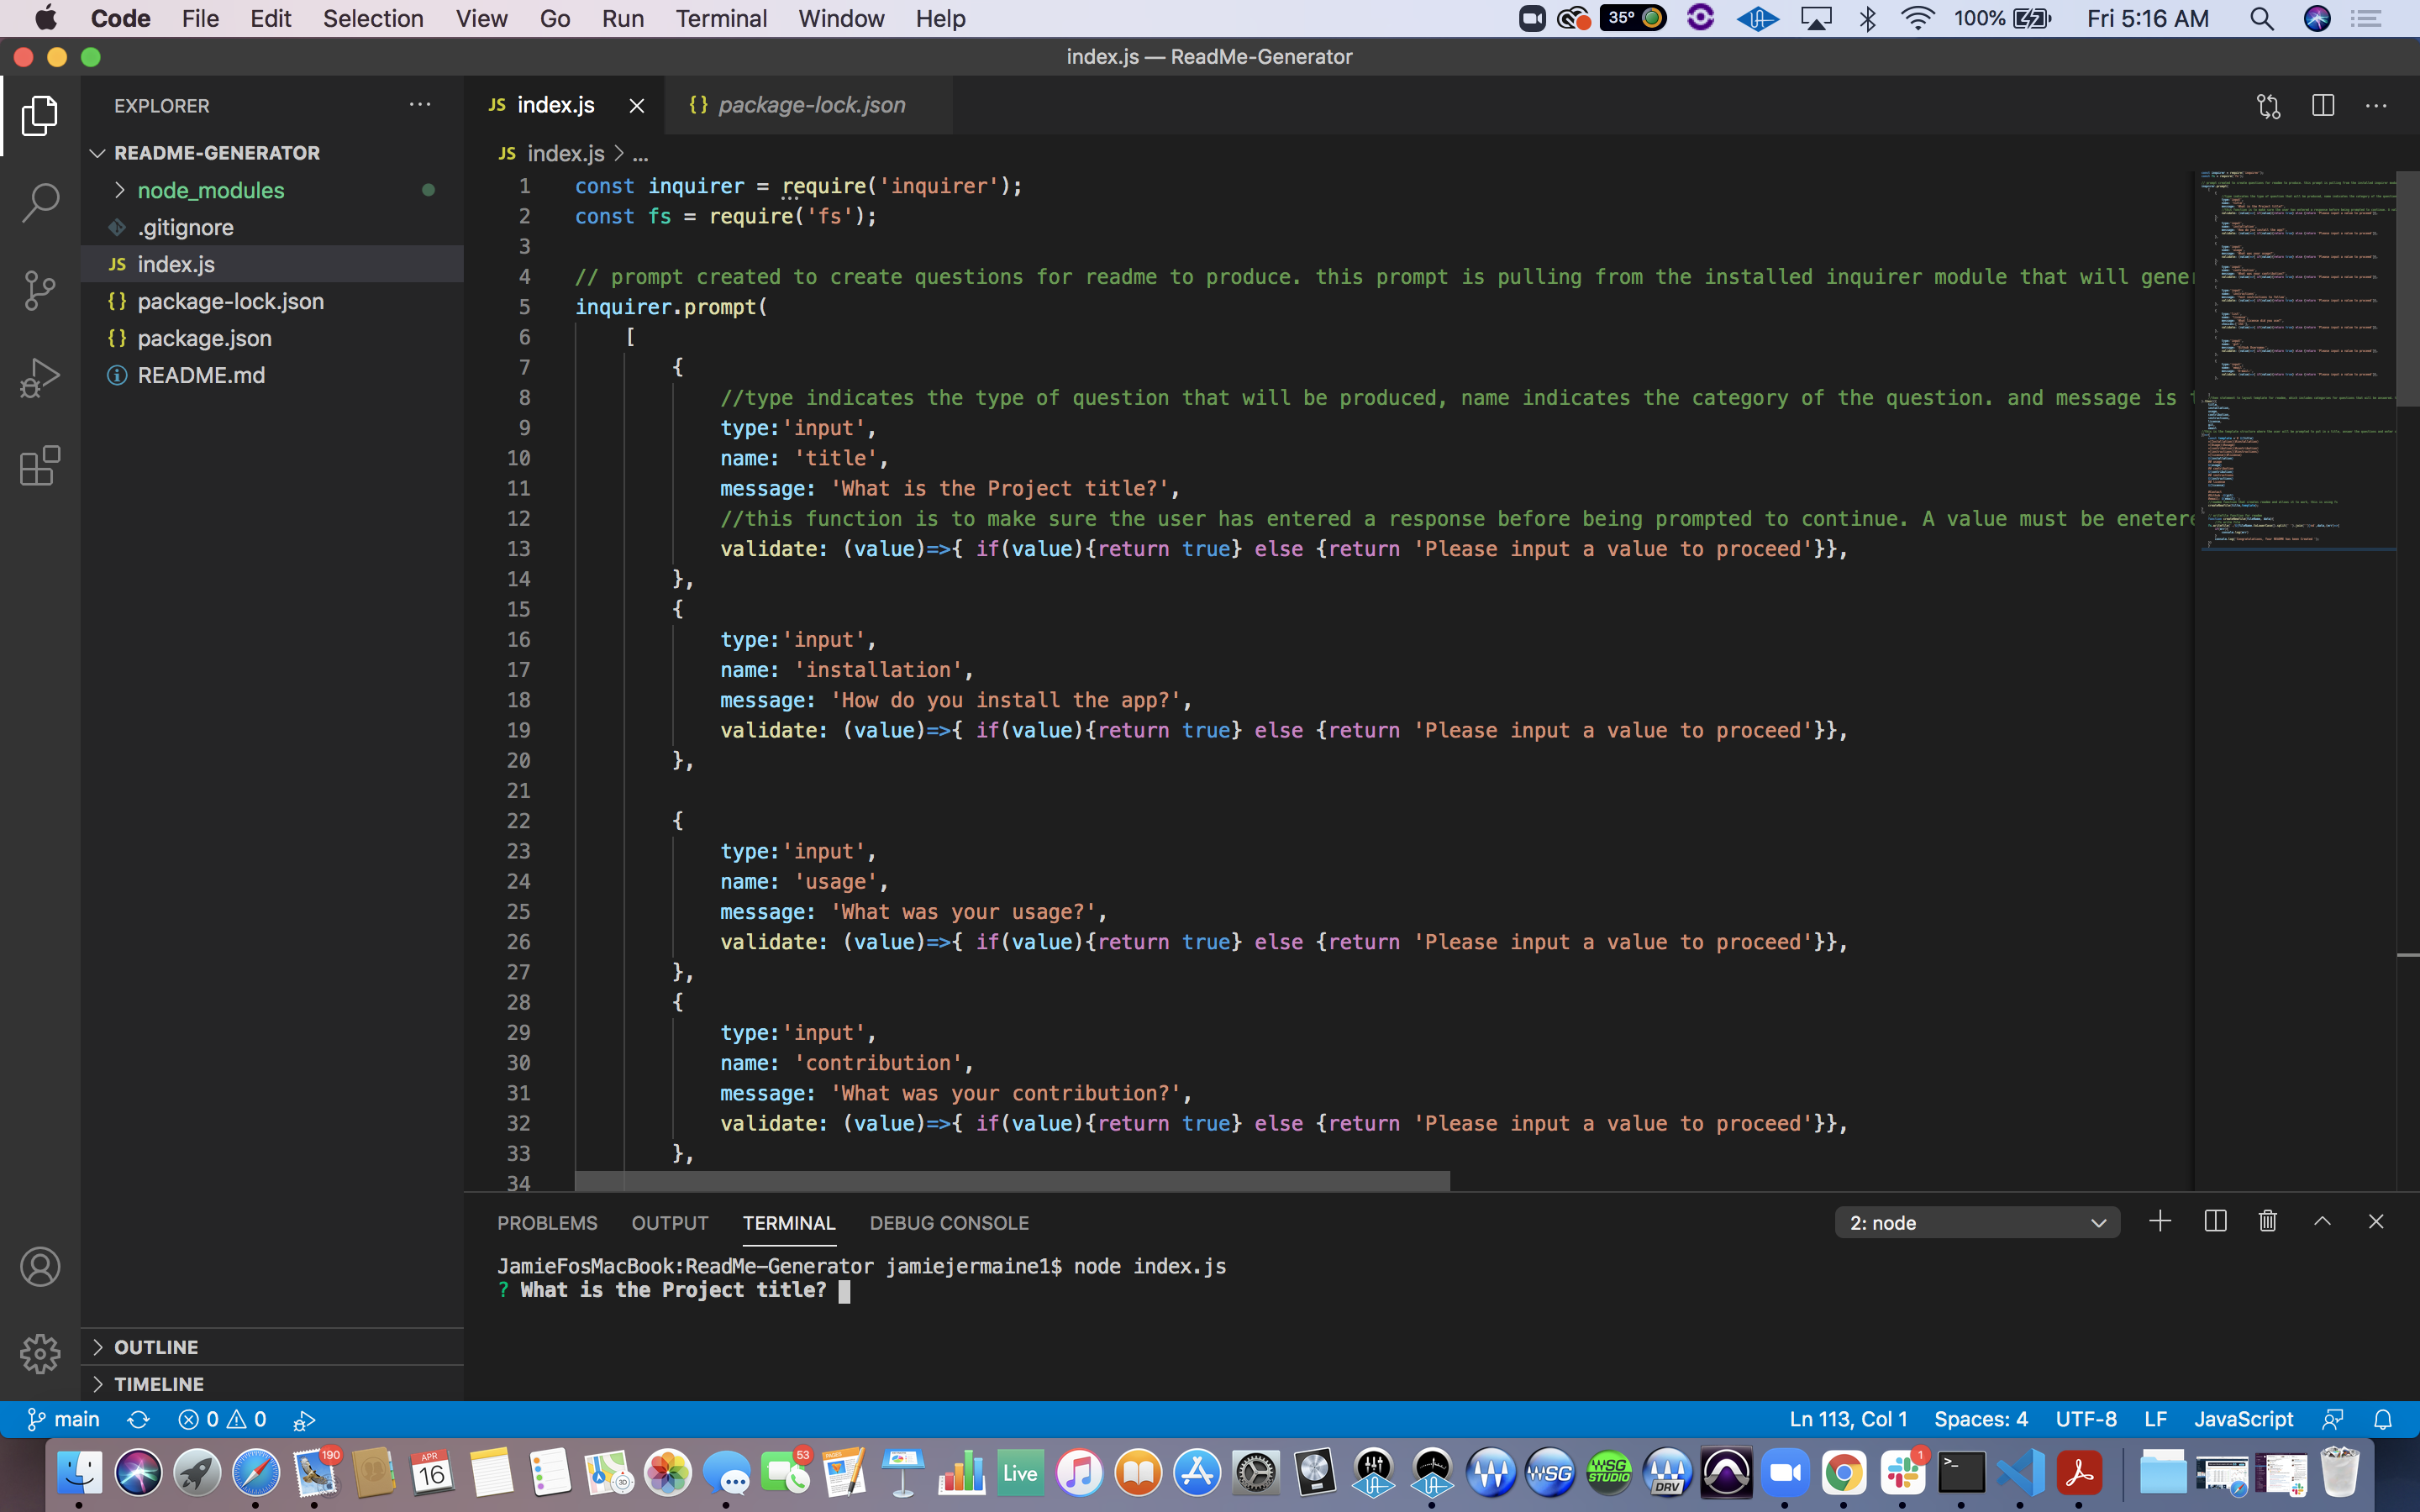2420x1512 pixels.
Task: Open the Extensions view
Action: [40, 465]
